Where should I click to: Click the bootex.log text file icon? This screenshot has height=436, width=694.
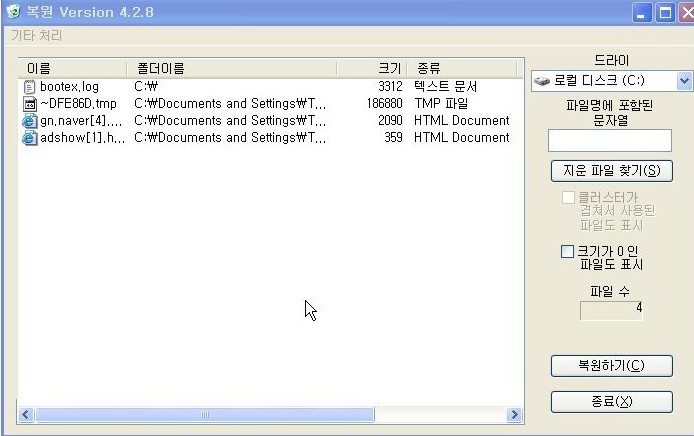pyautogui.click(x=29, y=87)
